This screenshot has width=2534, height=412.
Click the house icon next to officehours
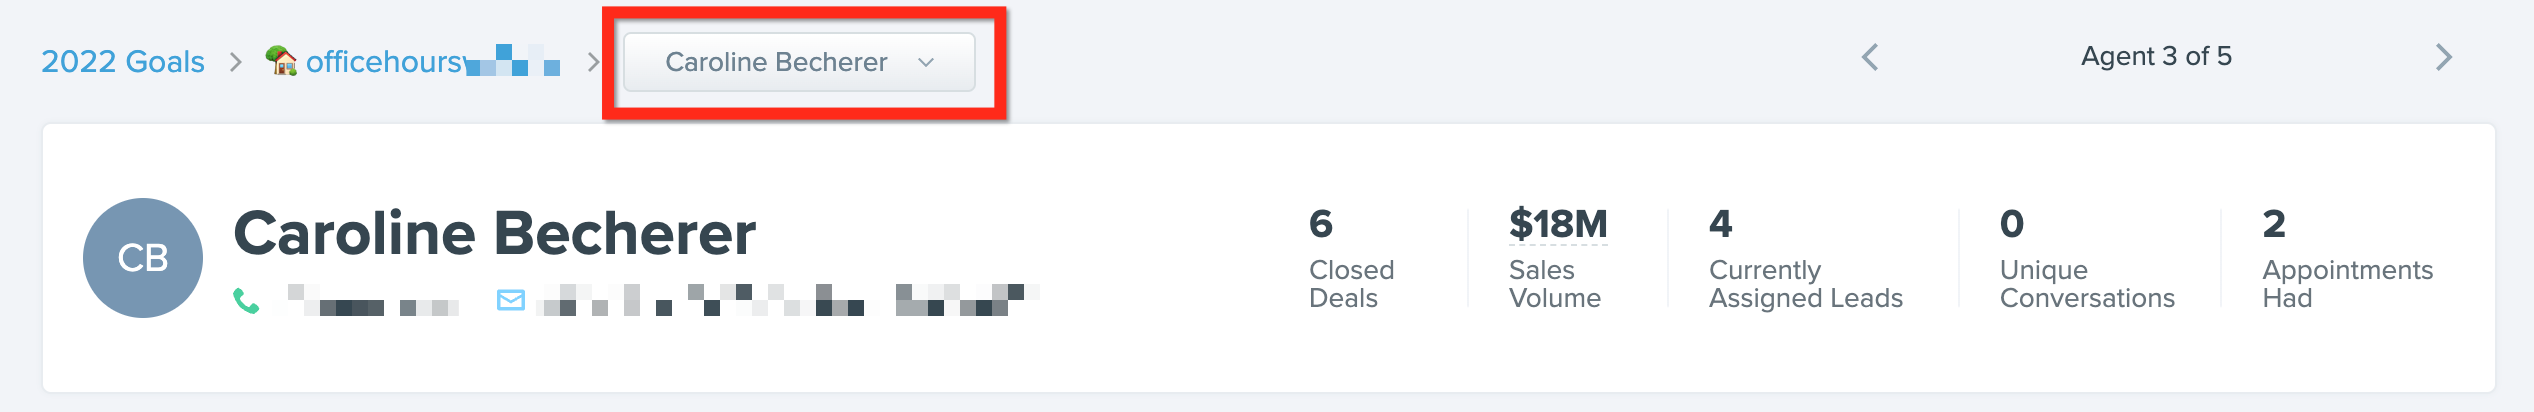coord(282,60)
